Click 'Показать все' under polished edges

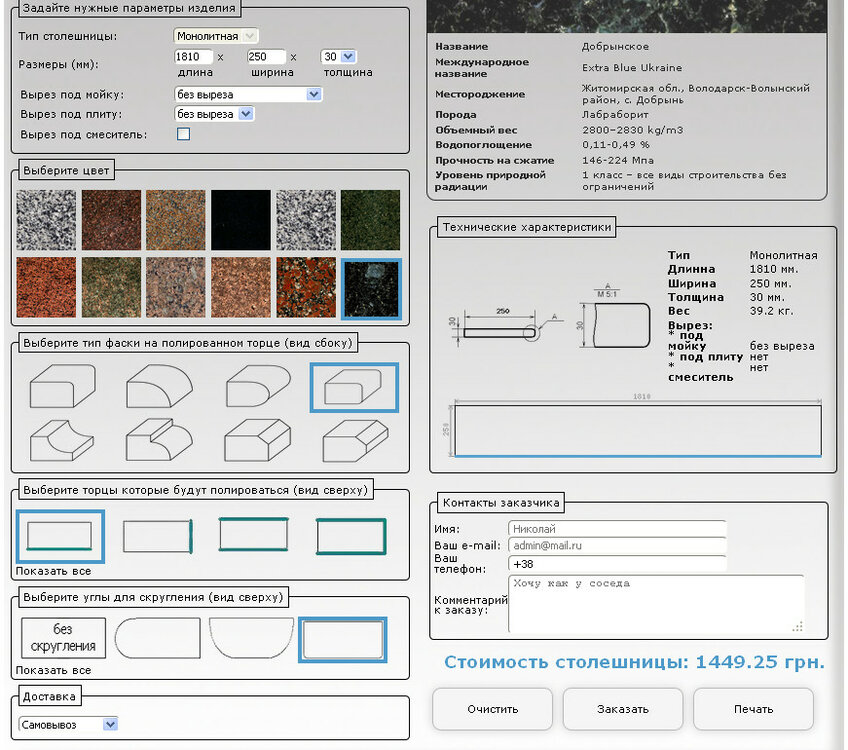[53, 571]
